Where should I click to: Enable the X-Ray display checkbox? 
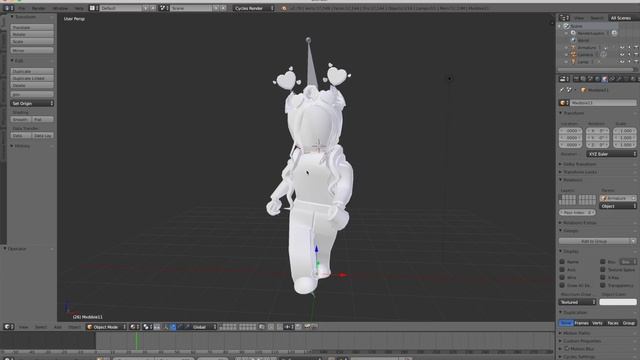coord(602,277)
